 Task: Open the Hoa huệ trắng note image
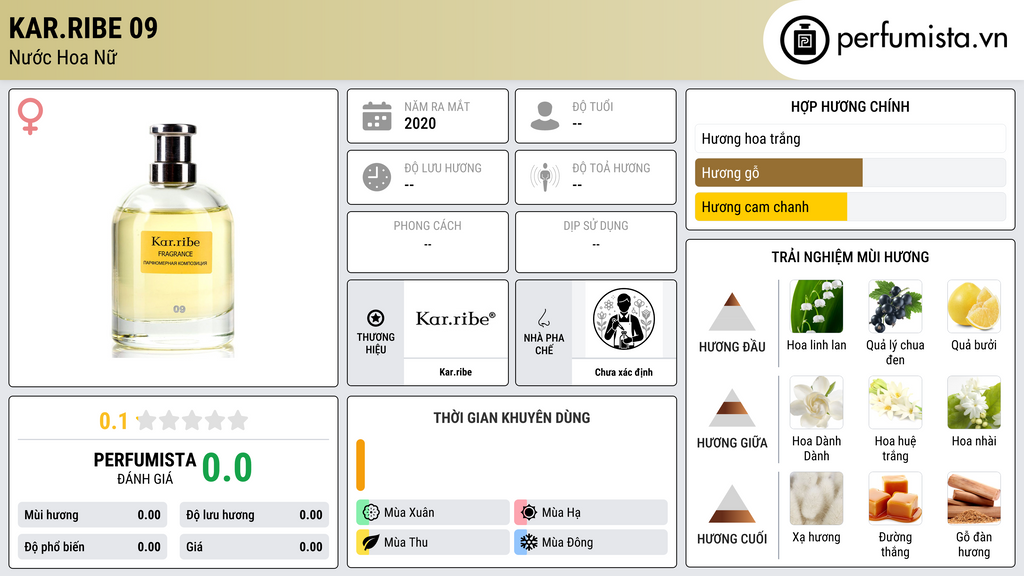pyautogui.click(x=895, y=402)
